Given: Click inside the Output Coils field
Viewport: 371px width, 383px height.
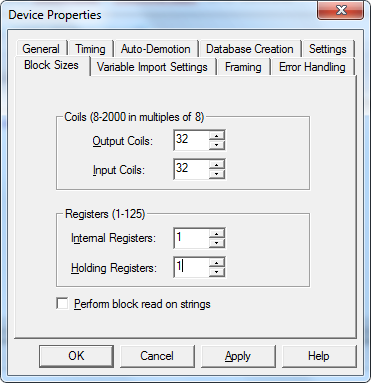Looking at the screenshot, I should click(x=192, y=140).
